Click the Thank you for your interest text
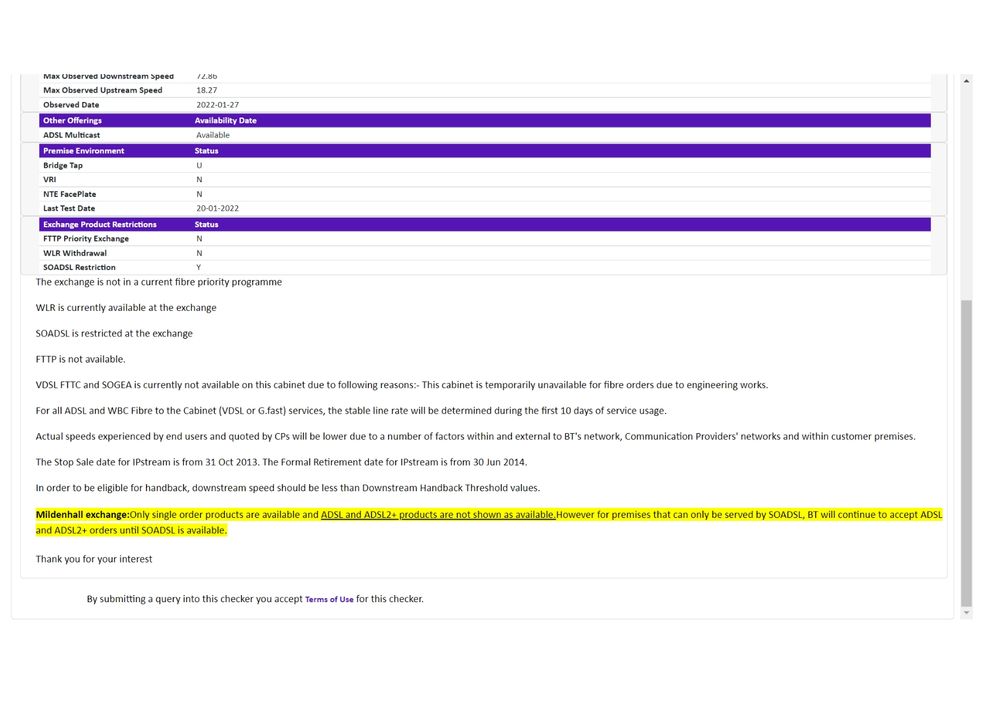 (x=94, y=559)
